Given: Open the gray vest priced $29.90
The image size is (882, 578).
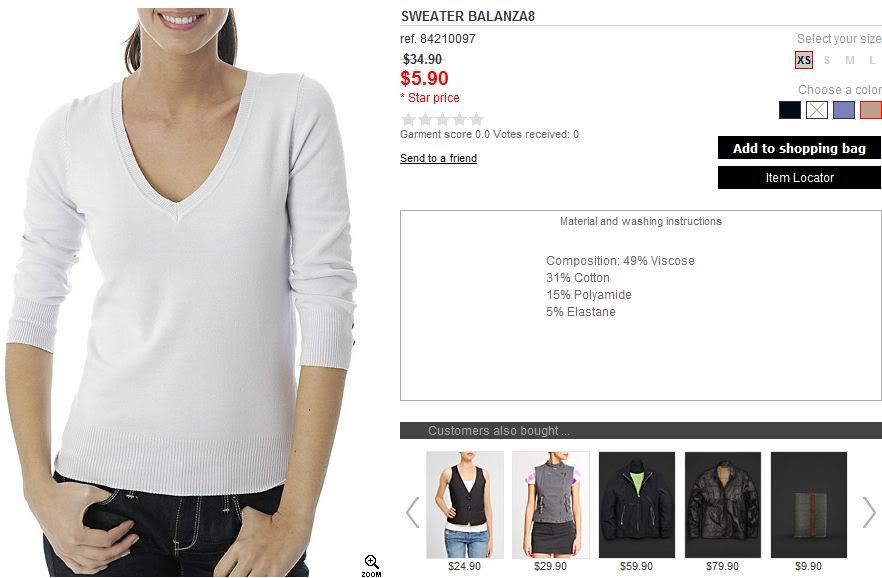Looking at the screenshot, I should coord(551,505).
